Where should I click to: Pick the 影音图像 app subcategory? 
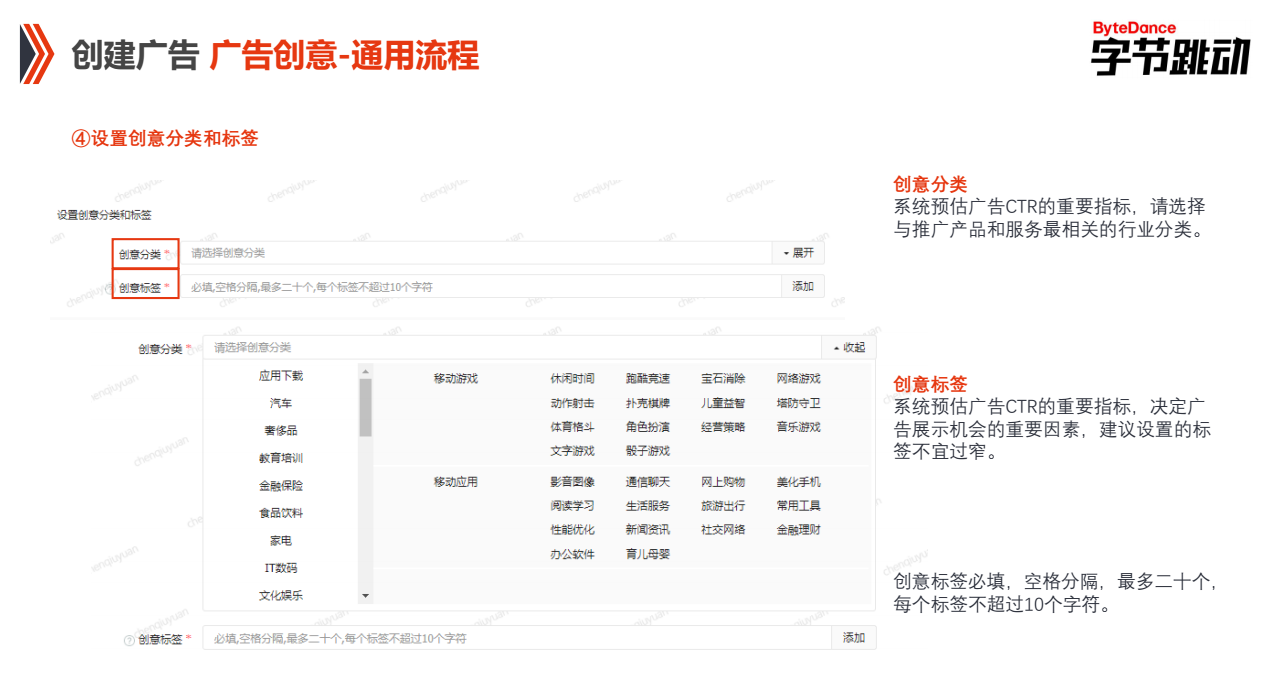click(572, 482)
